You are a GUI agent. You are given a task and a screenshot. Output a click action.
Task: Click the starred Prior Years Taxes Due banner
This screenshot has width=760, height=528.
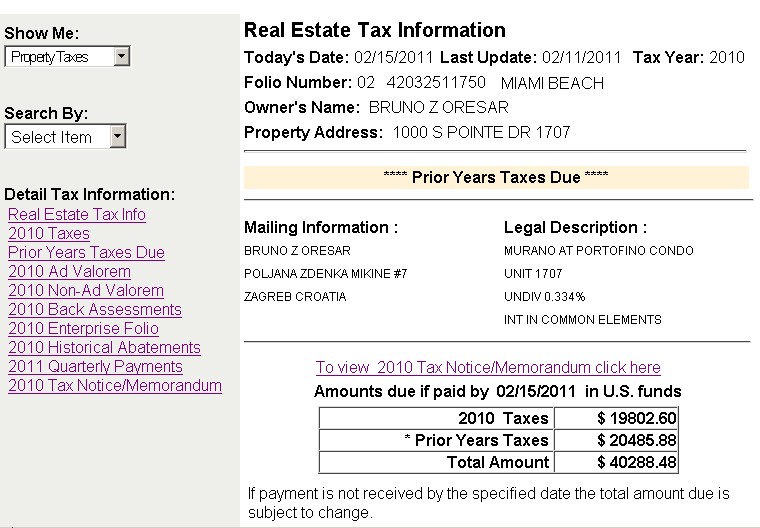[x=496, y=177]
